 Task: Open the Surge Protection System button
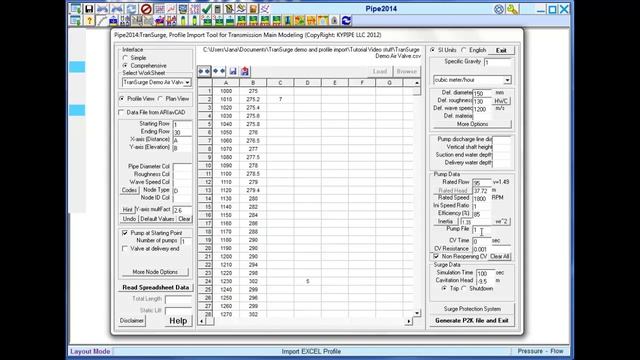472,309
